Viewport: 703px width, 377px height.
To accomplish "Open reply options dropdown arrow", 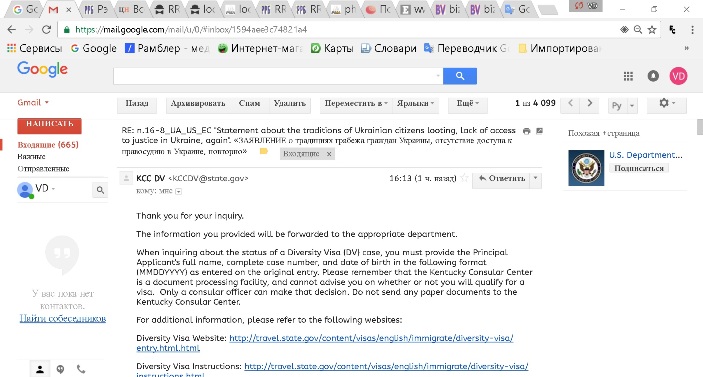I will pos(536,178).
